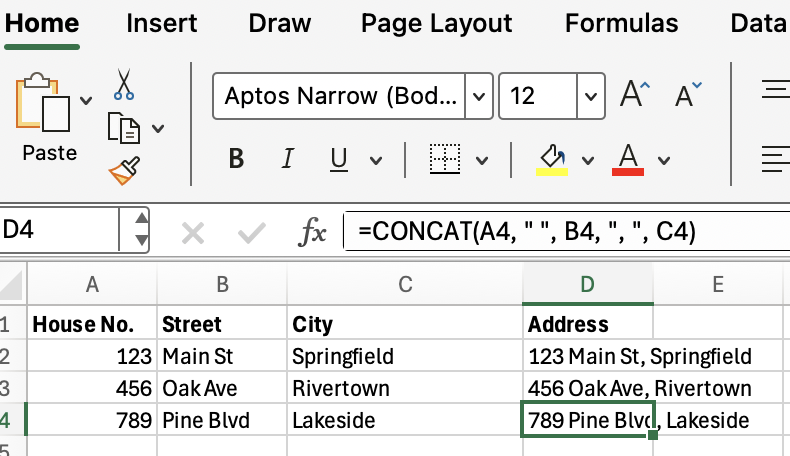
Task: Toggle Underline formatting
Action: click(339, 159)
